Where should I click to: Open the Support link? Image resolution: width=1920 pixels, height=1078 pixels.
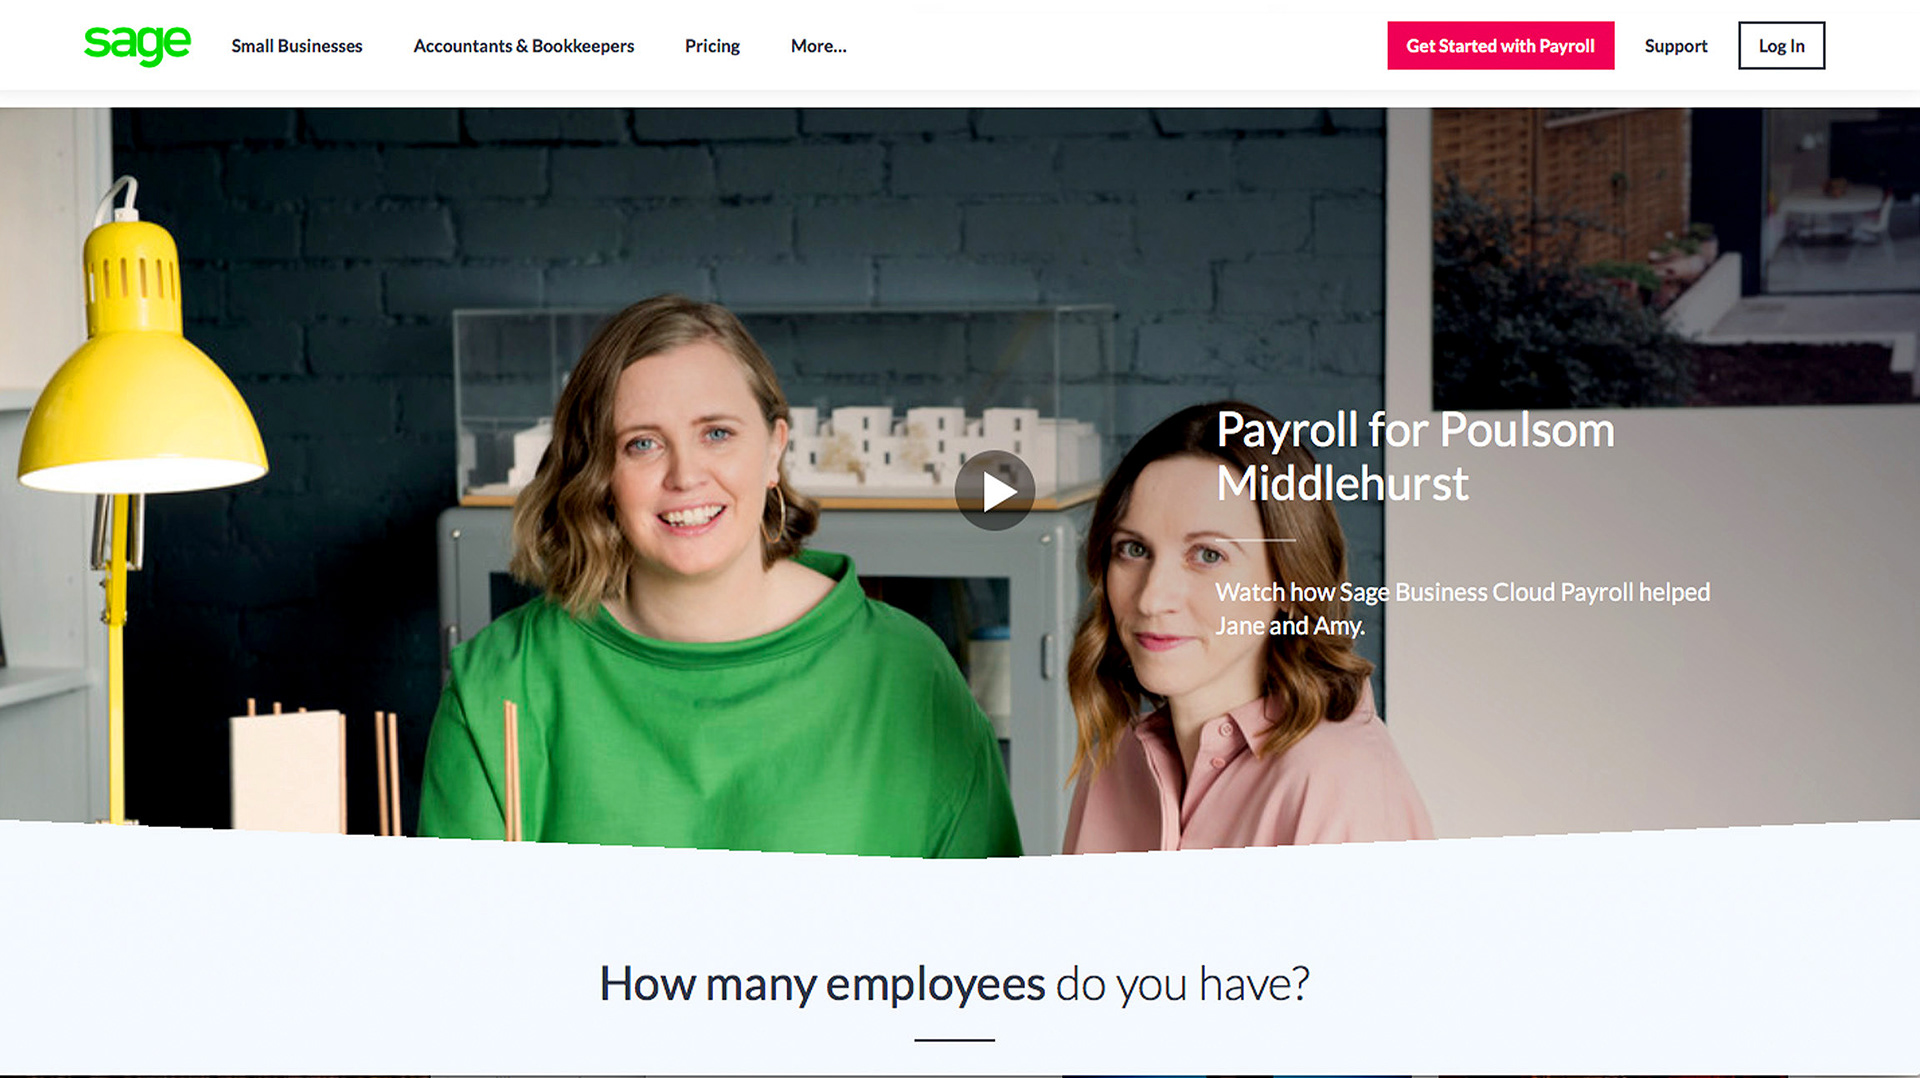tap(1676, 46)
